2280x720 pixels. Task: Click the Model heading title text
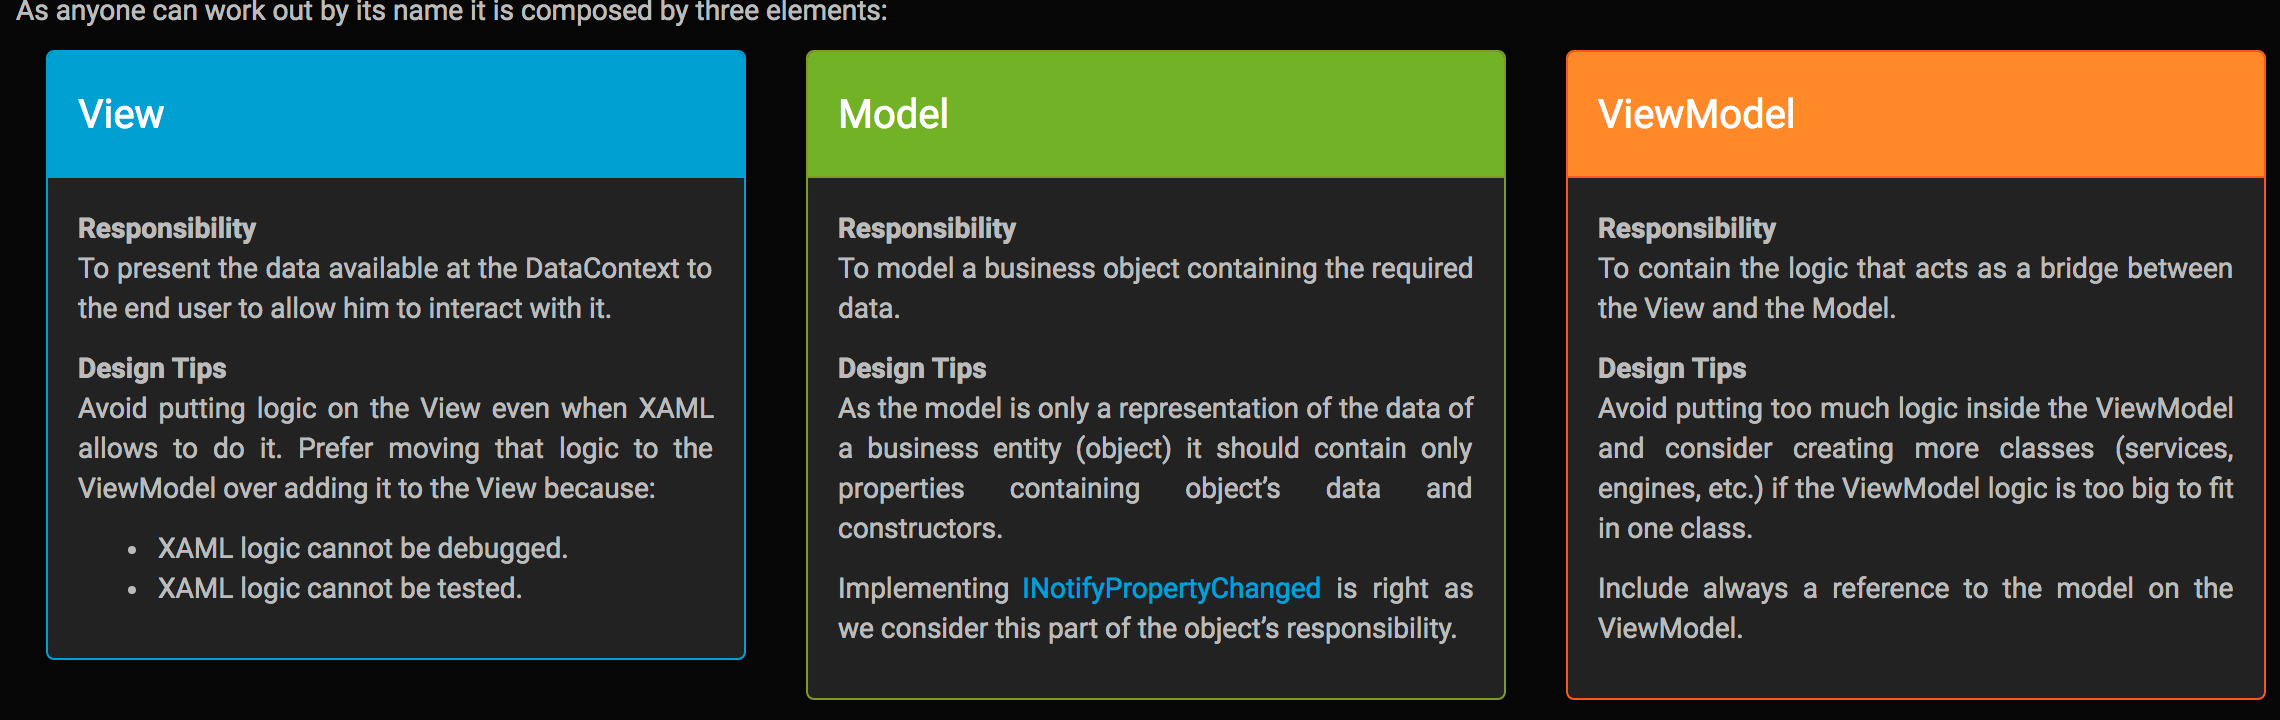click(893, 114)
